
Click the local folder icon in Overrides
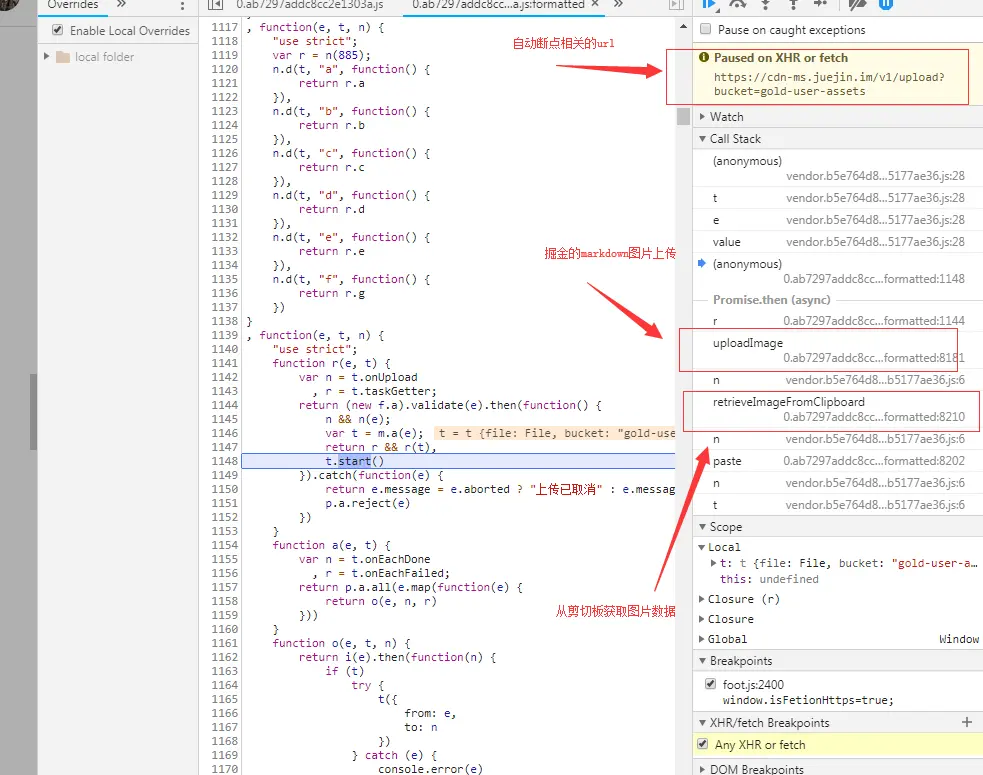tap(63, 57)
